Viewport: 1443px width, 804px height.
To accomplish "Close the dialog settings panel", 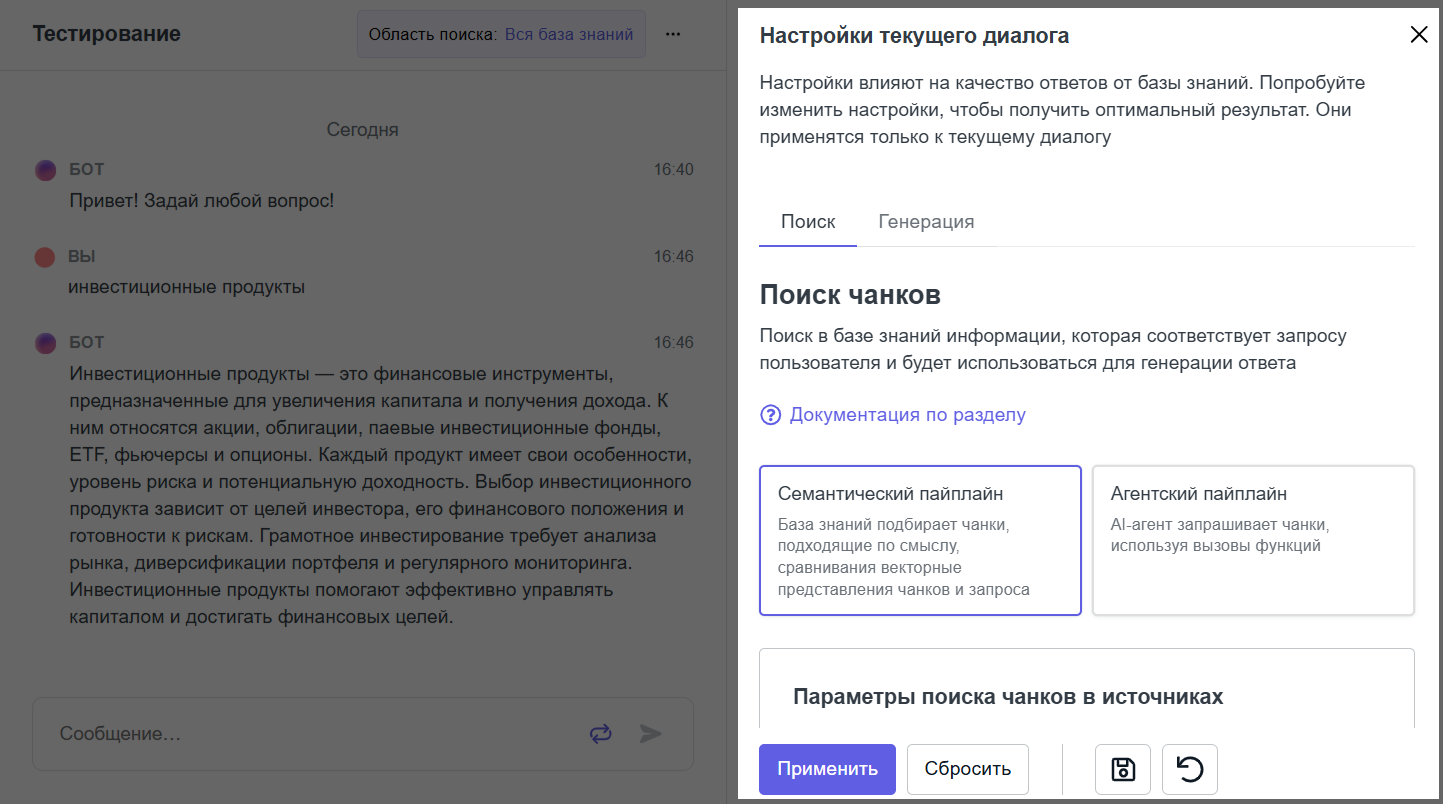I will pos(1418,35).
